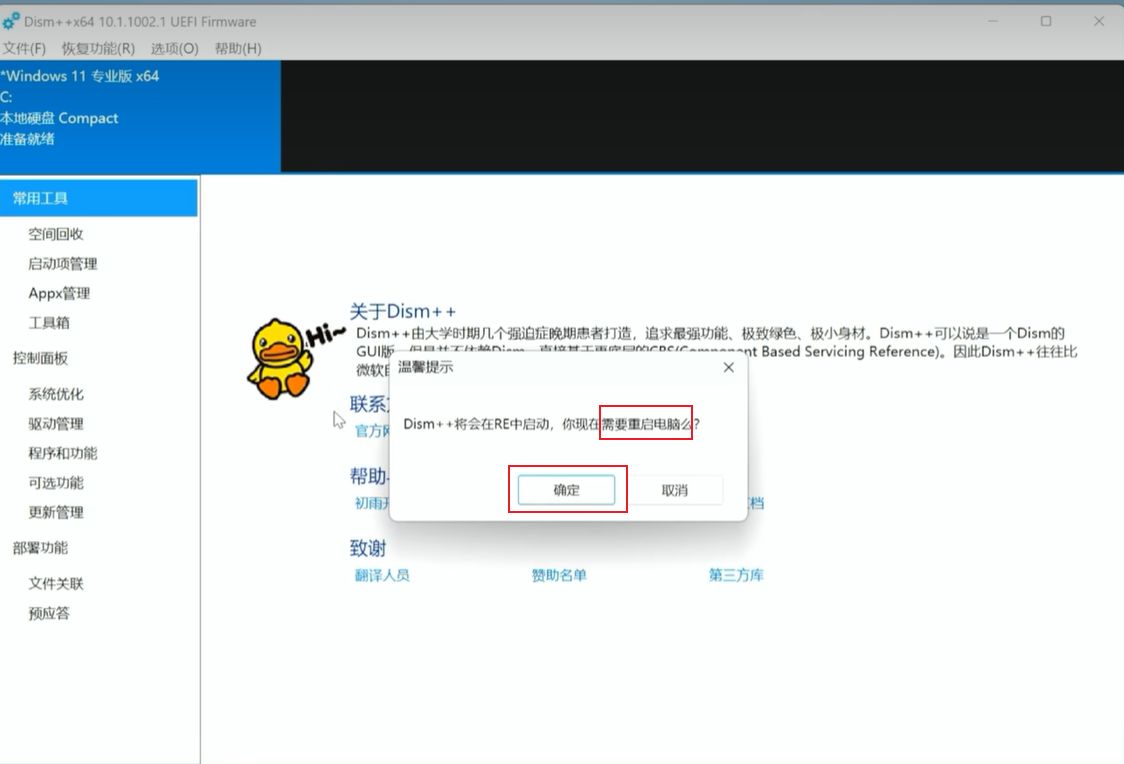
Task: Close the 温馨提示 dialog with X
Action: (x=728, y=367)
